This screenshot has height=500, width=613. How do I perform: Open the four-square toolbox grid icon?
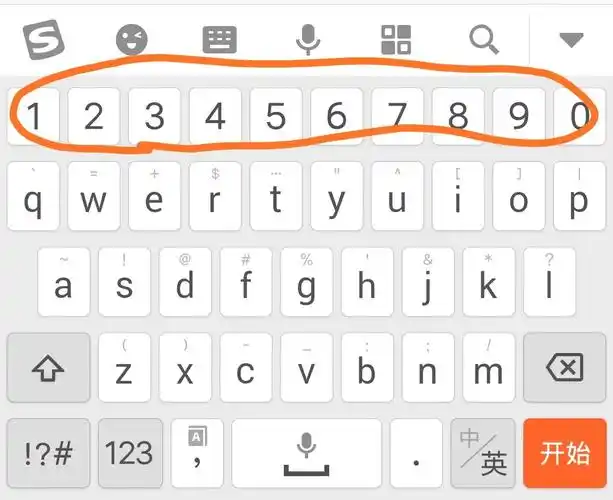click(396, 39)
